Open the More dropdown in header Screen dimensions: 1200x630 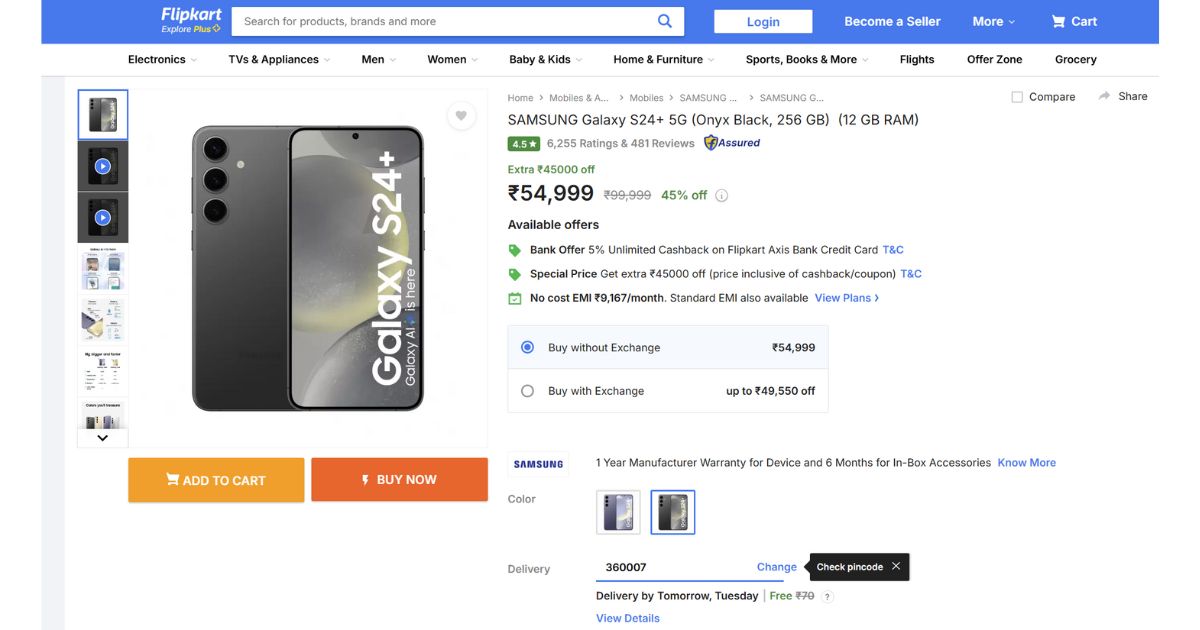[993, 21]
